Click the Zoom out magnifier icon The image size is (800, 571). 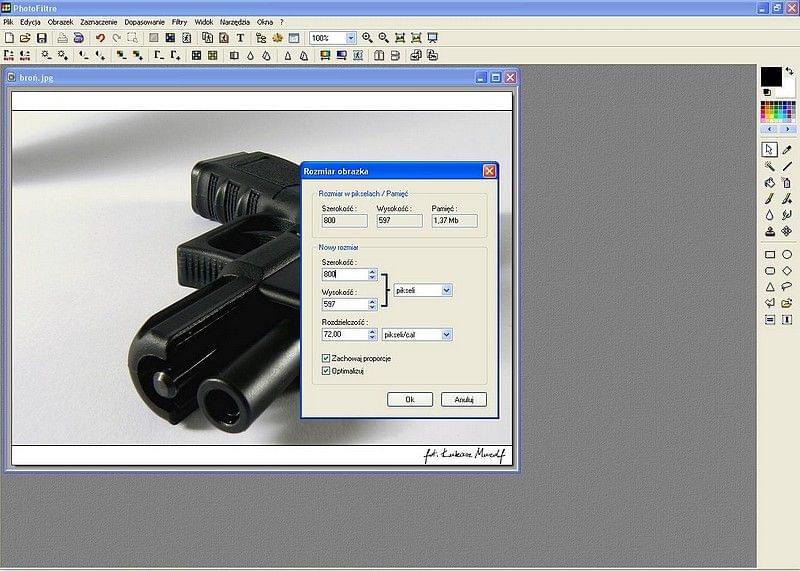pos(384,38)
